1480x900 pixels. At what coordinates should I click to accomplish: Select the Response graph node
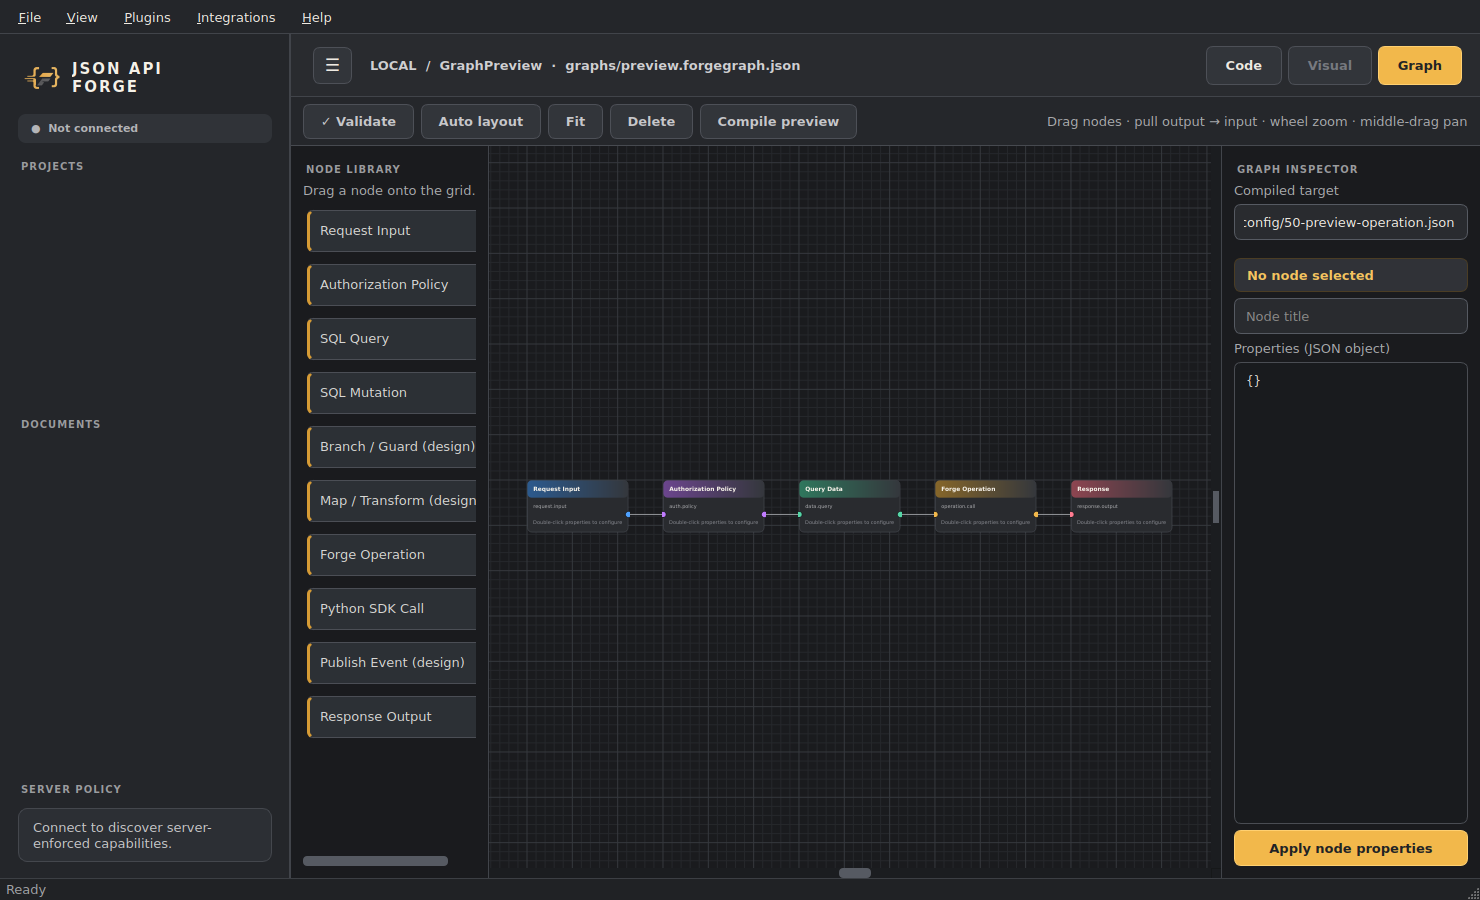click(1121, 506)
